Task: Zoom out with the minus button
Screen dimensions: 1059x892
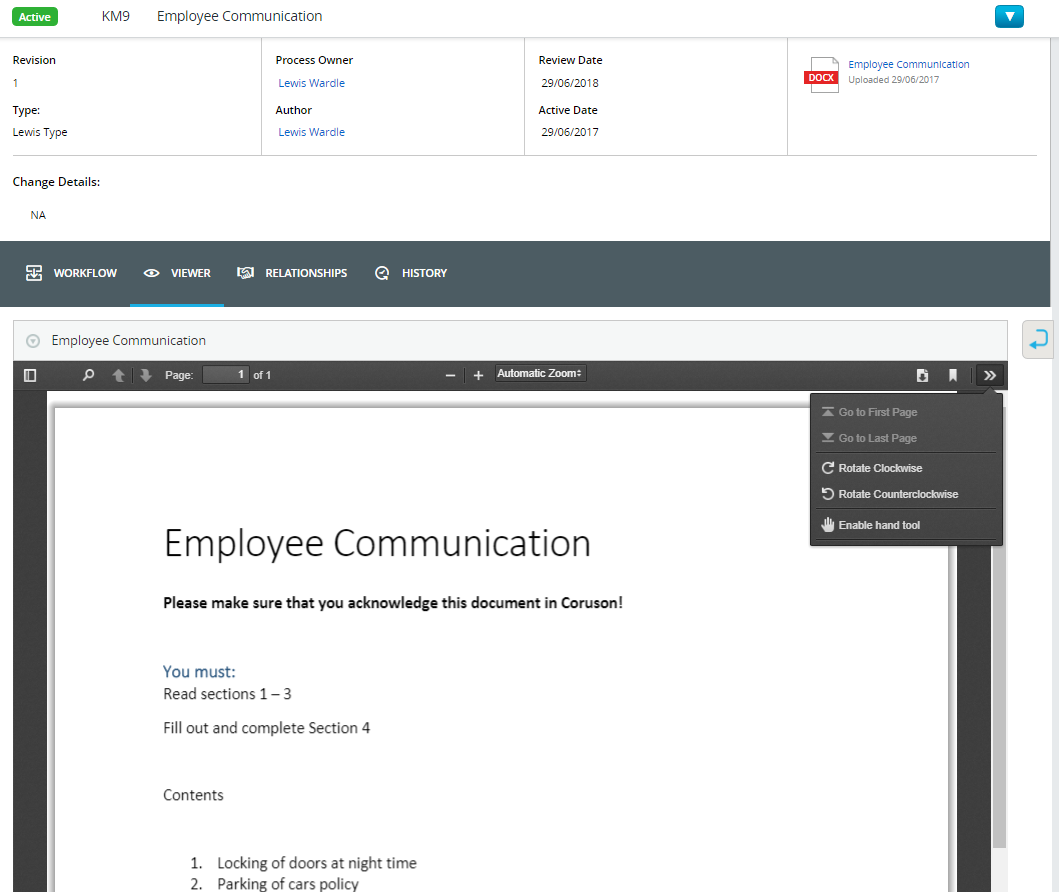Action: pos(450,375)
